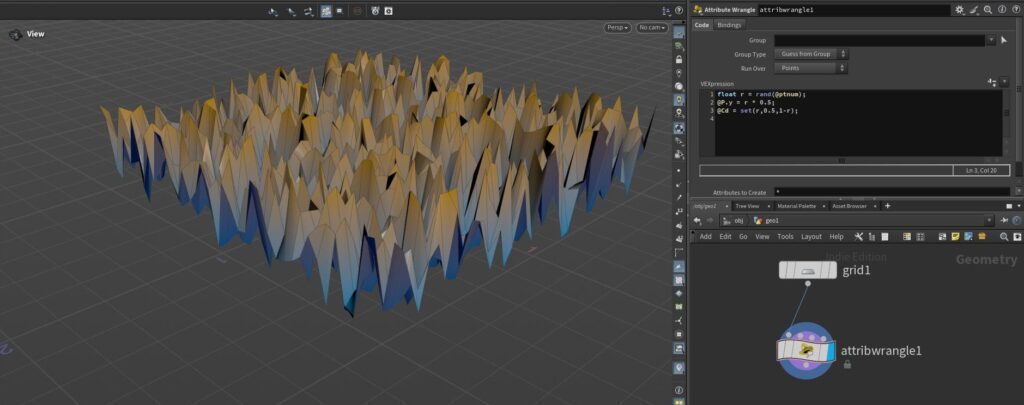Click the sticky note icon in network toolbar
This screenshot has height=405, width=1024.
click(955, 237)
